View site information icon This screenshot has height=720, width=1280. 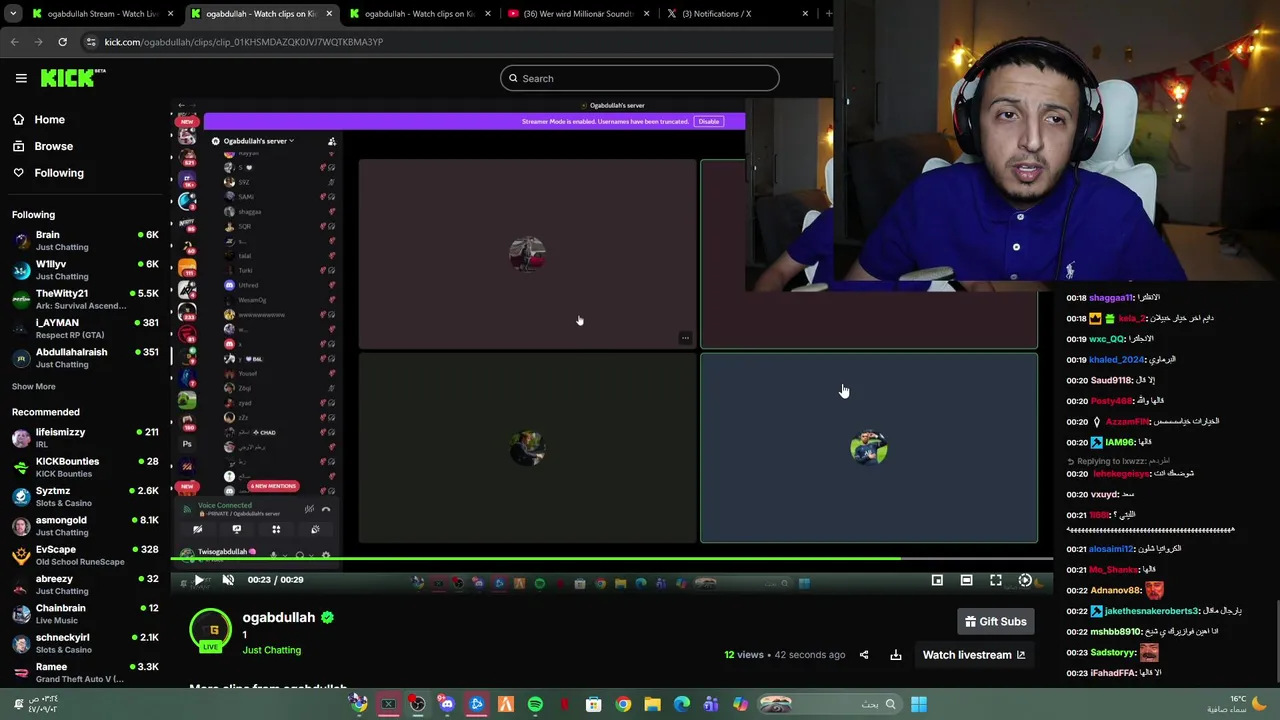pyautogui.click(x=91, y=42)
